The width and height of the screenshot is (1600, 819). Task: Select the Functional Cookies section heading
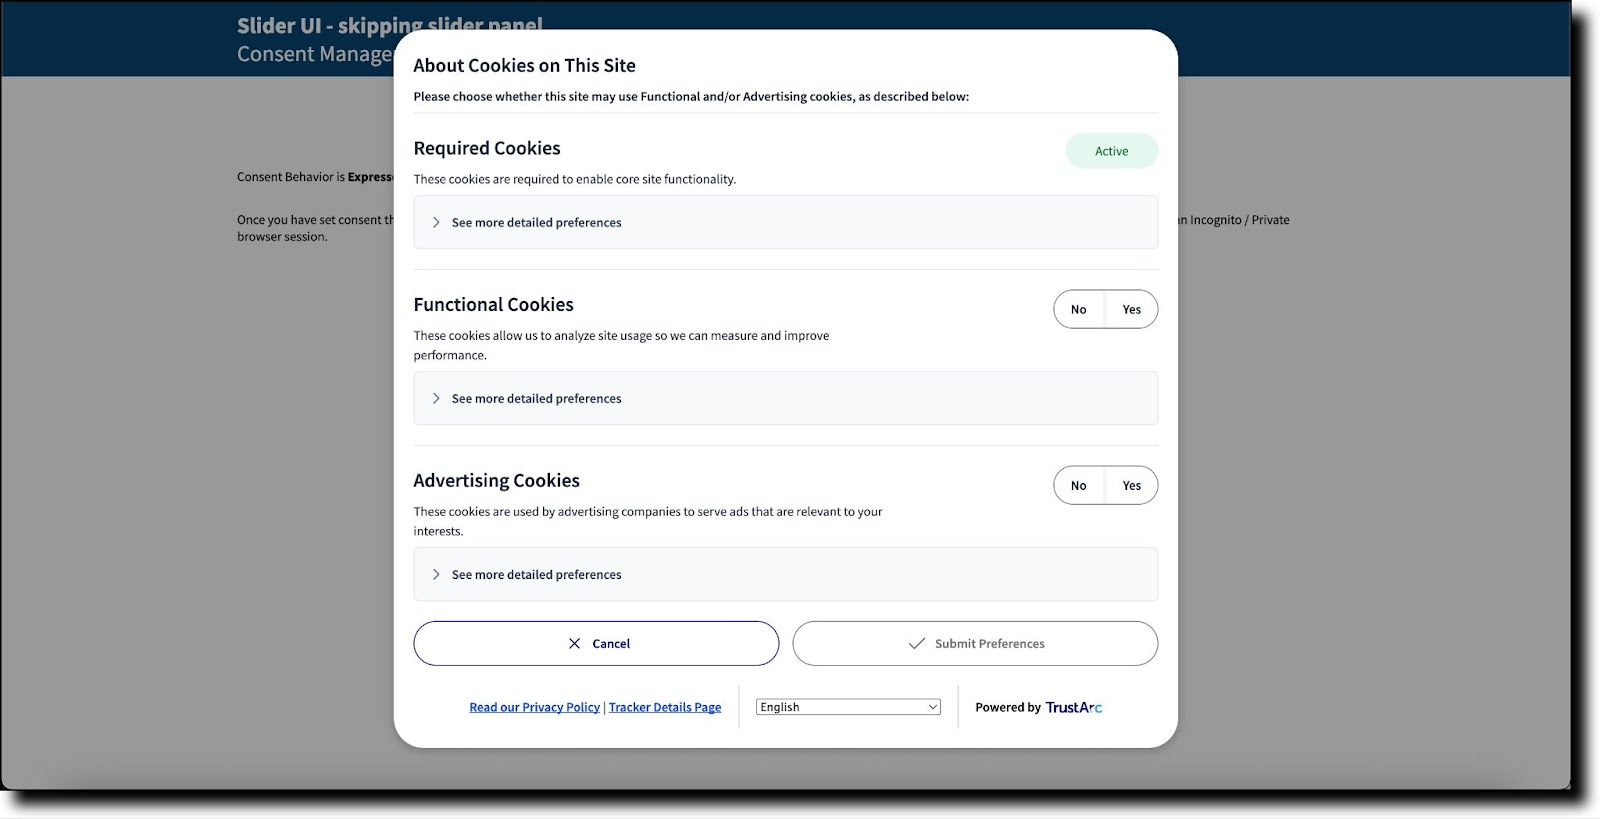click(493, 304)
